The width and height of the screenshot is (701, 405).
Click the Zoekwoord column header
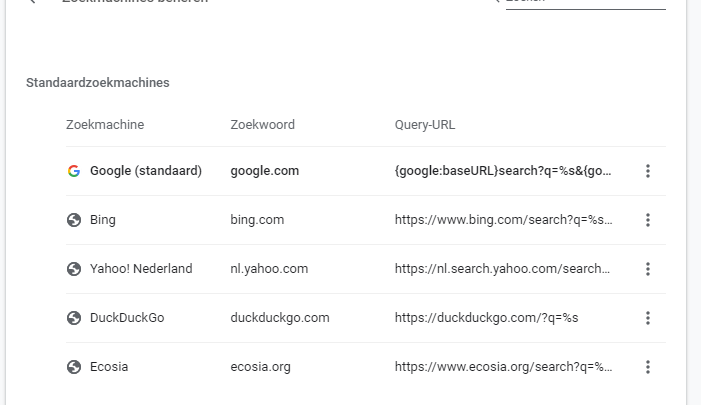pos(262,125)
